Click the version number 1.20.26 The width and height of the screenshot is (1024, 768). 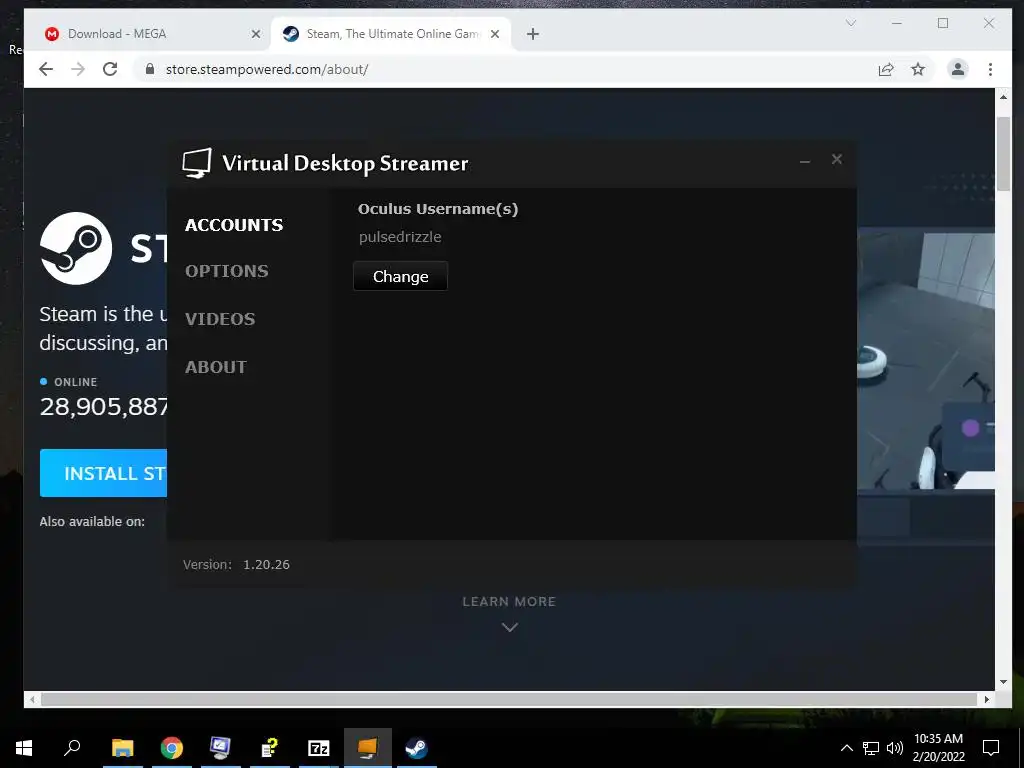(266, 564)
